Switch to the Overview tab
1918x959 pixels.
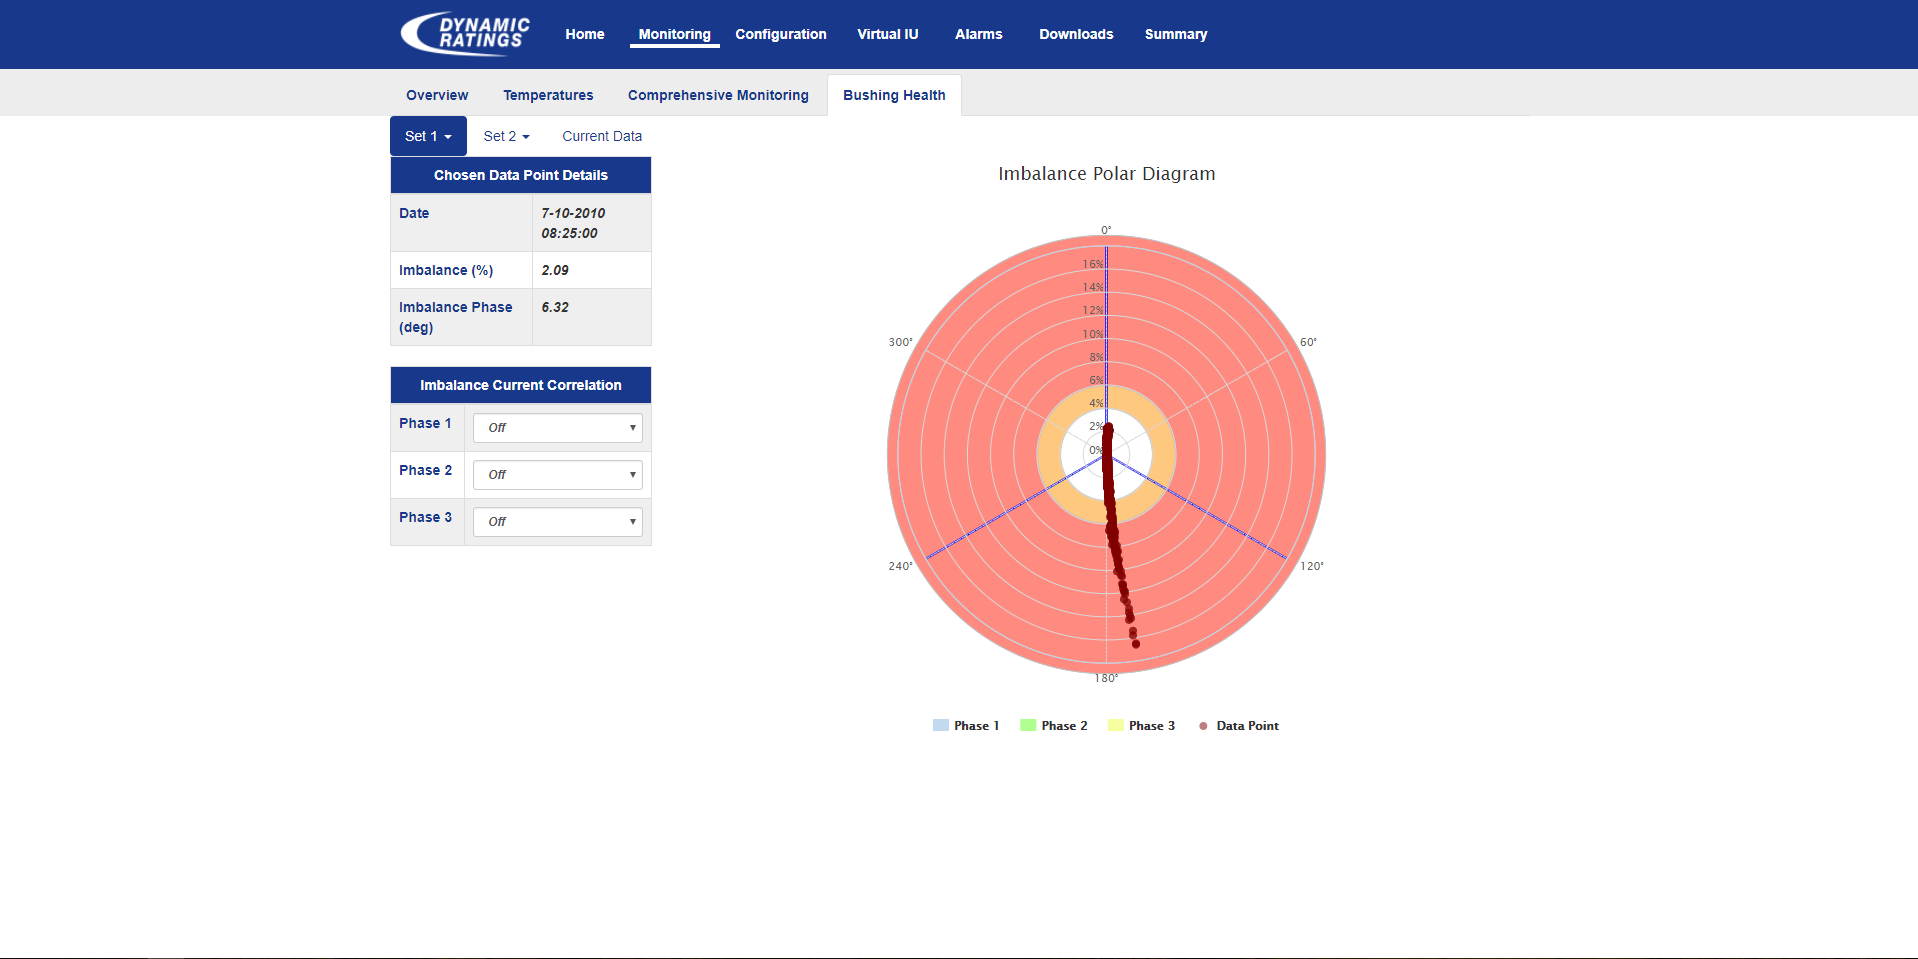(437, 95)
